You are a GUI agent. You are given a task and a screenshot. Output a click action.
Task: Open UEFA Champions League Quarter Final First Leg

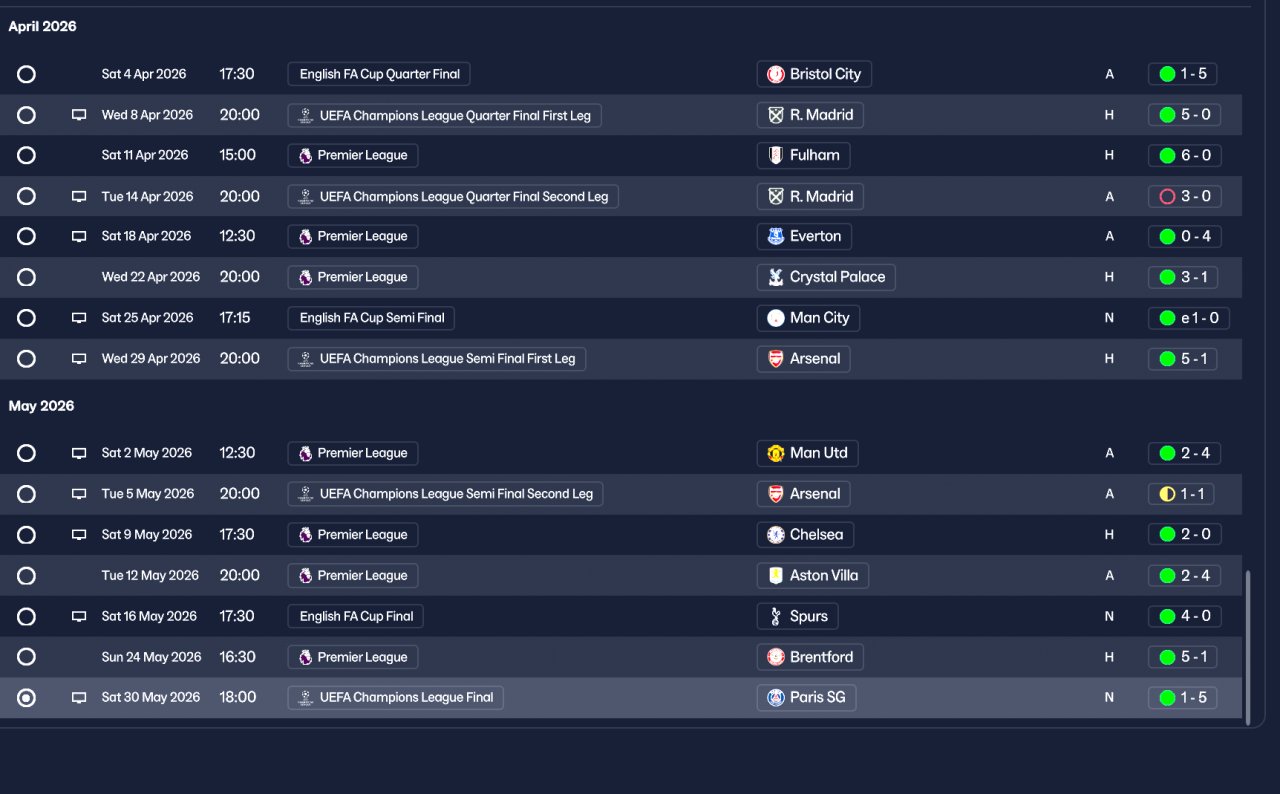click(x=444, y=115)
